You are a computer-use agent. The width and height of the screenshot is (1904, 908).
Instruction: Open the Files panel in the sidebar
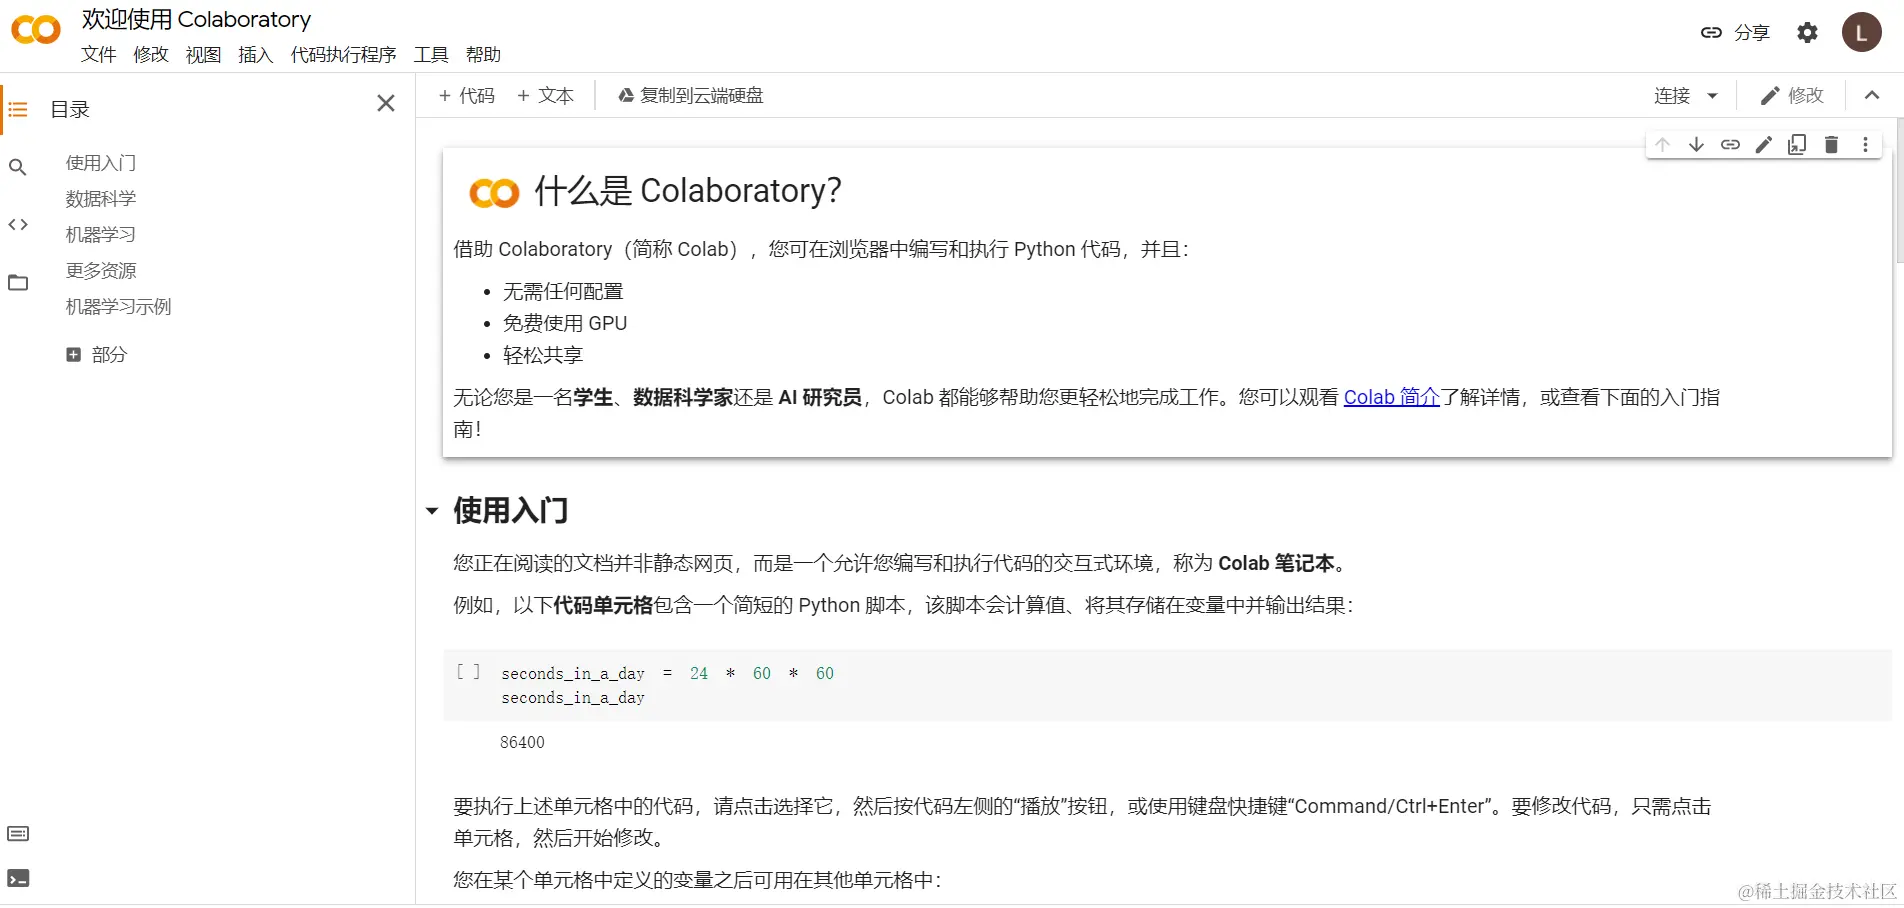click(x=18, y=283)
